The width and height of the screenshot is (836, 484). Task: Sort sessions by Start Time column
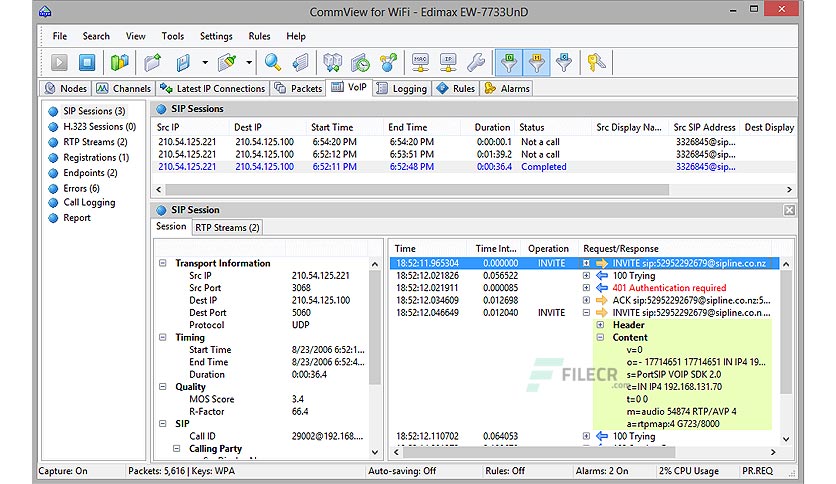pos(345,127)
